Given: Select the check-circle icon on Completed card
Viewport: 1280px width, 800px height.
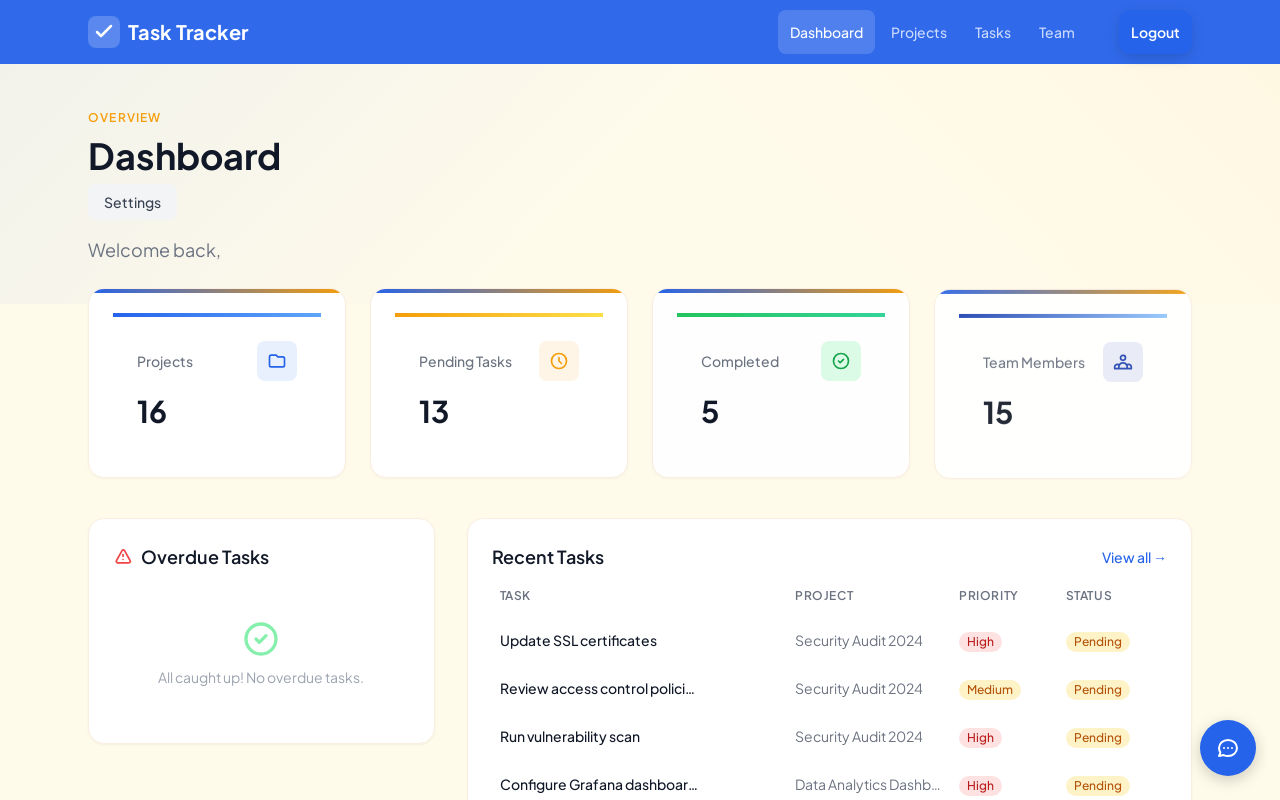Looking at the screenshot, I should (x=841, y=360).
